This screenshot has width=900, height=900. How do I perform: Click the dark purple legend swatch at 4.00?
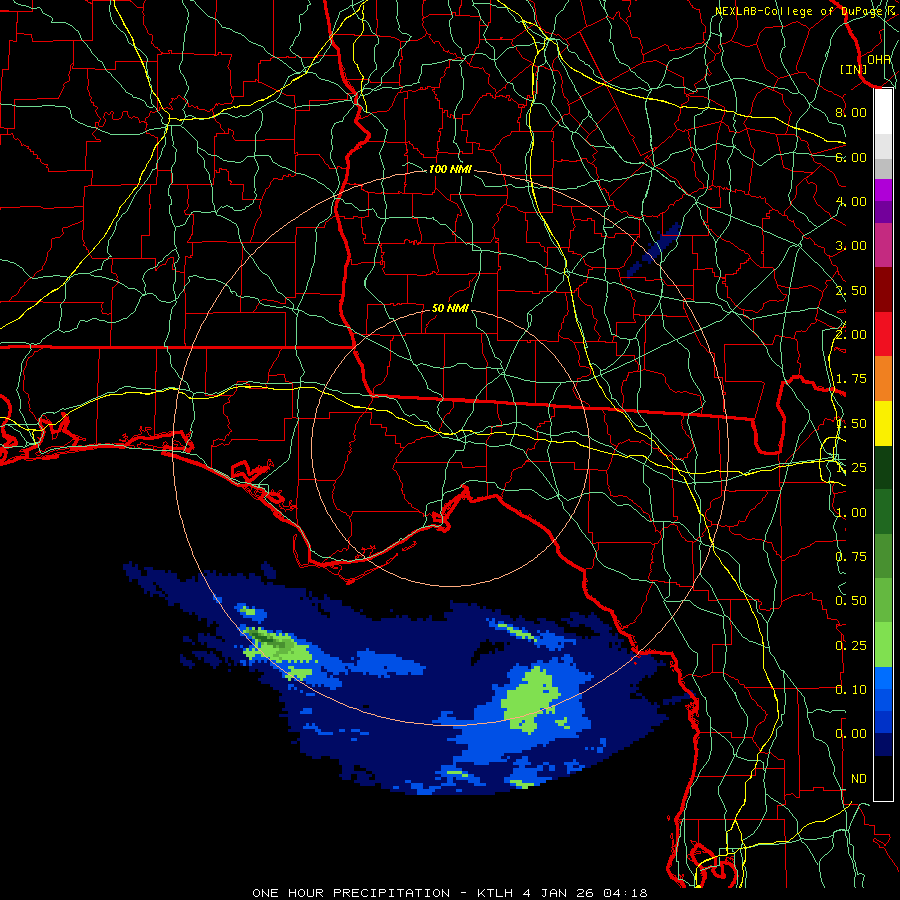tap(883, 212)
